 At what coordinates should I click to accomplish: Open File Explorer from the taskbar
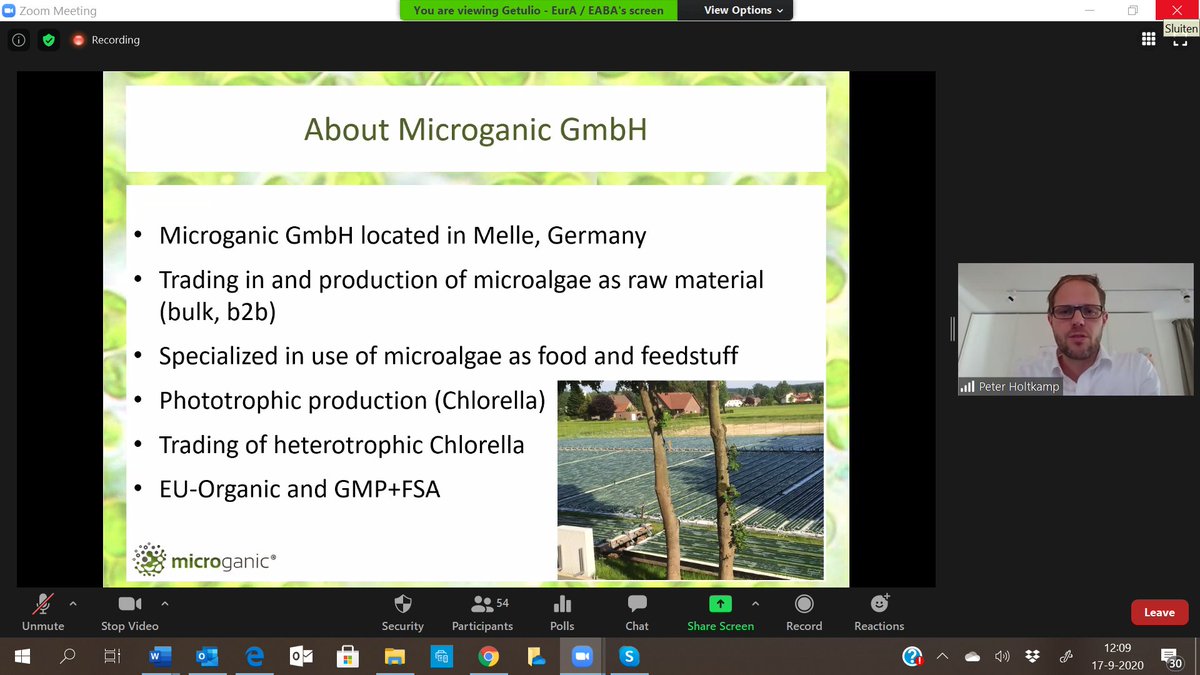[x=394, y=657]
